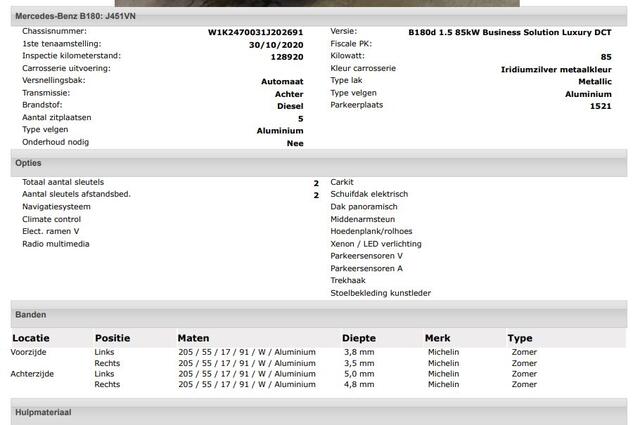Select the Diesel fuel value
This screenshot has height=425, width=640.
click(290, 106)
